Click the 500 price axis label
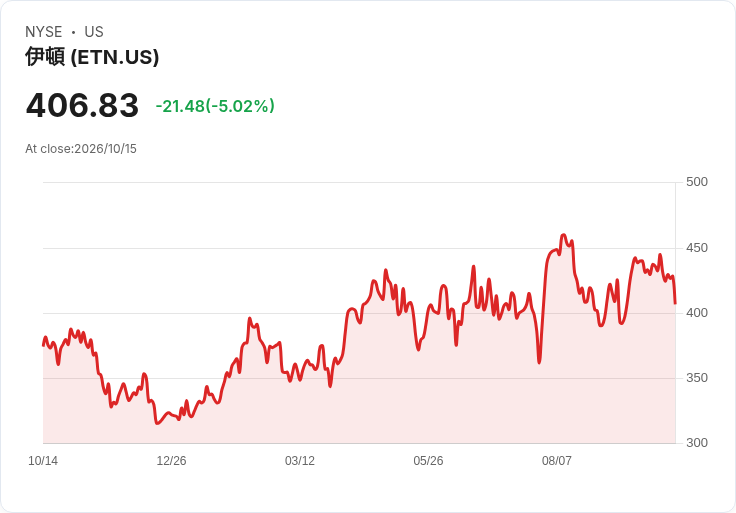This screenshot has width=736, height=513. [x=697, y=182]
